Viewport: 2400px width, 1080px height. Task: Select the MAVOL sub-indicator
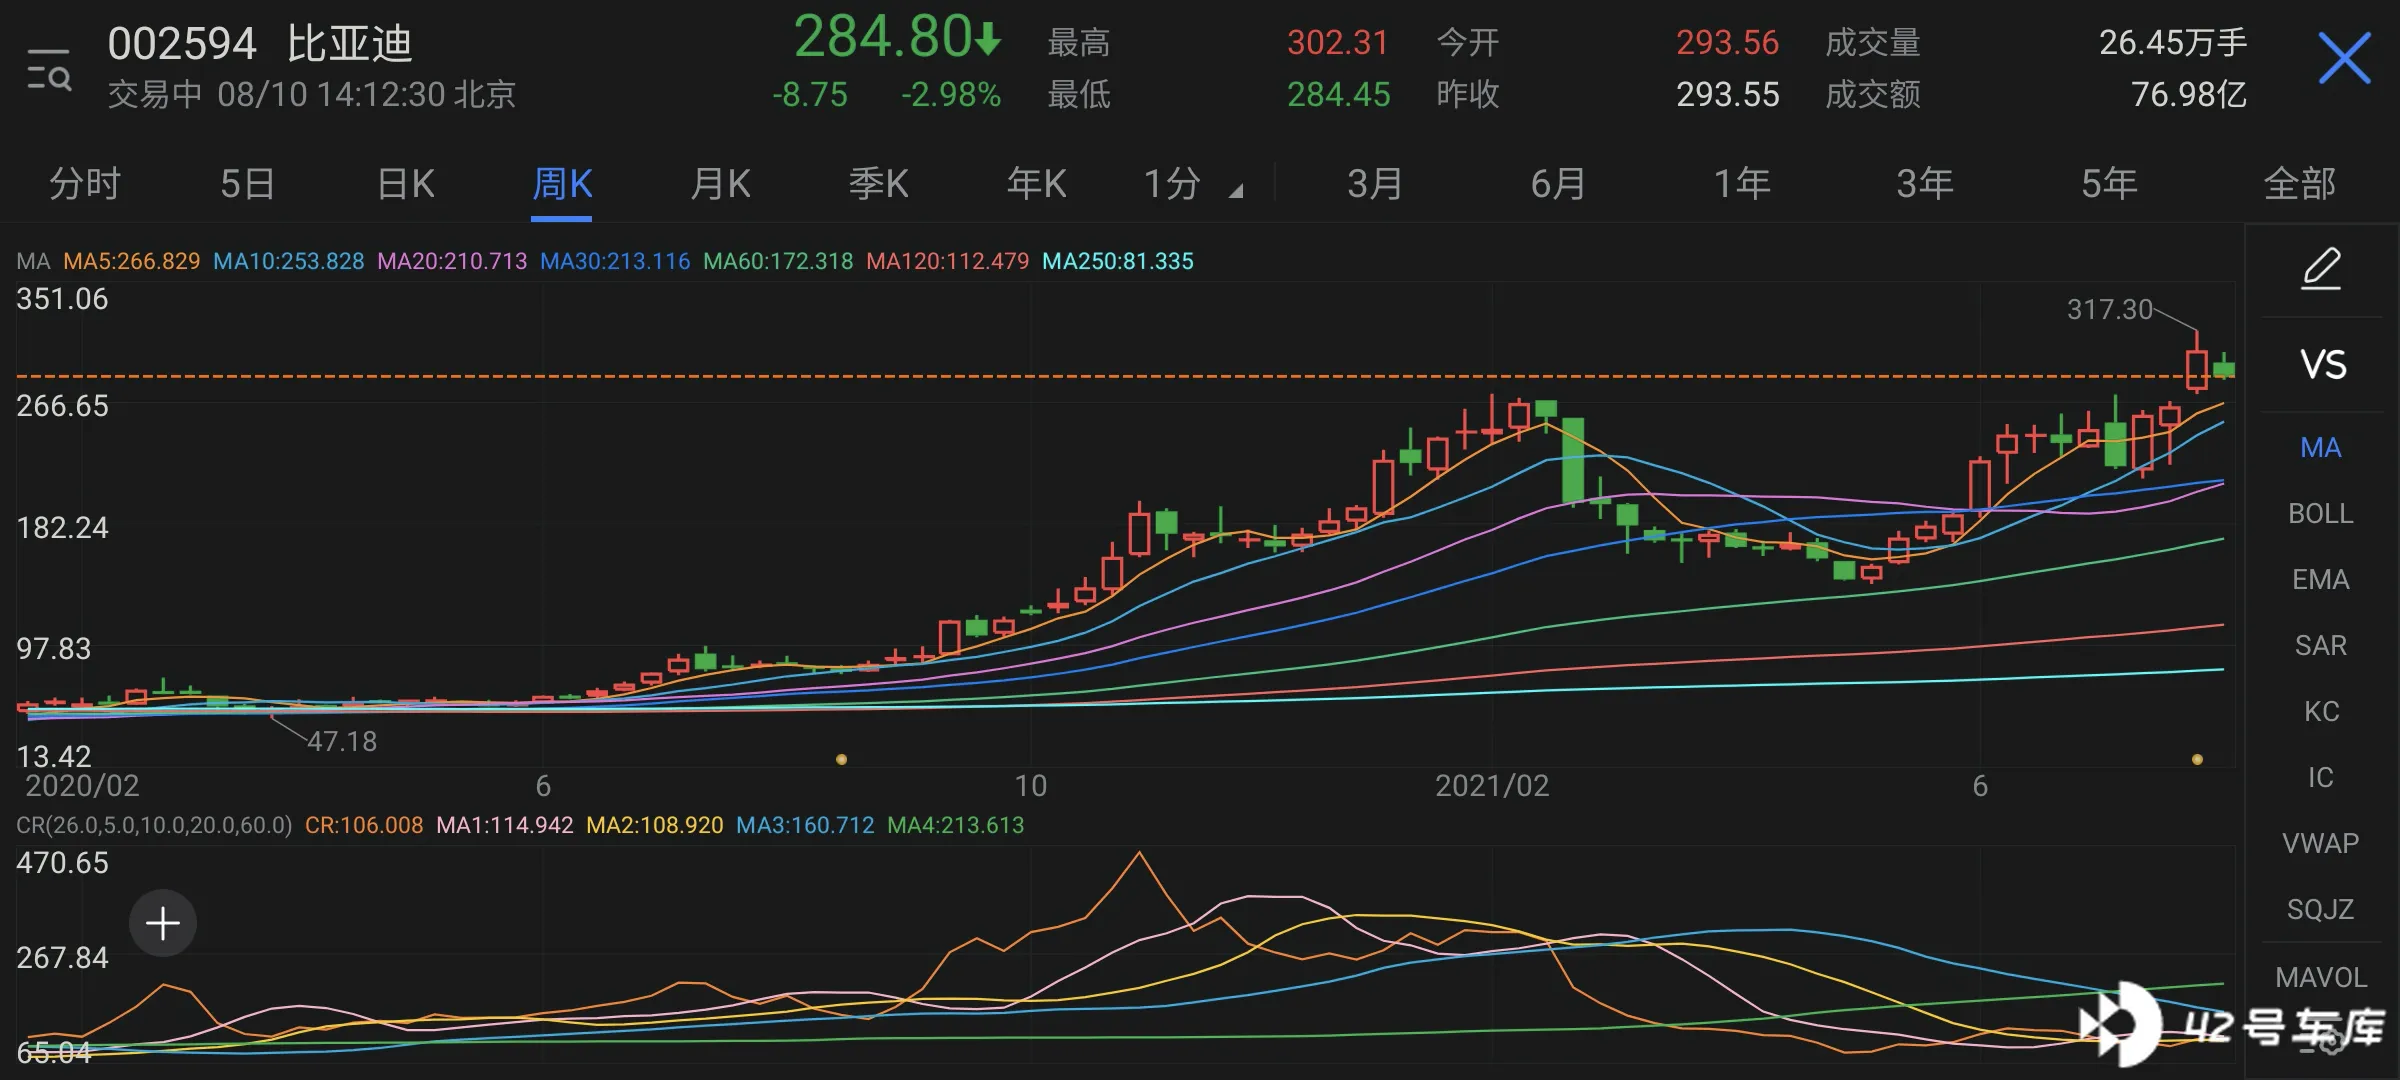tap(2321, 977)
